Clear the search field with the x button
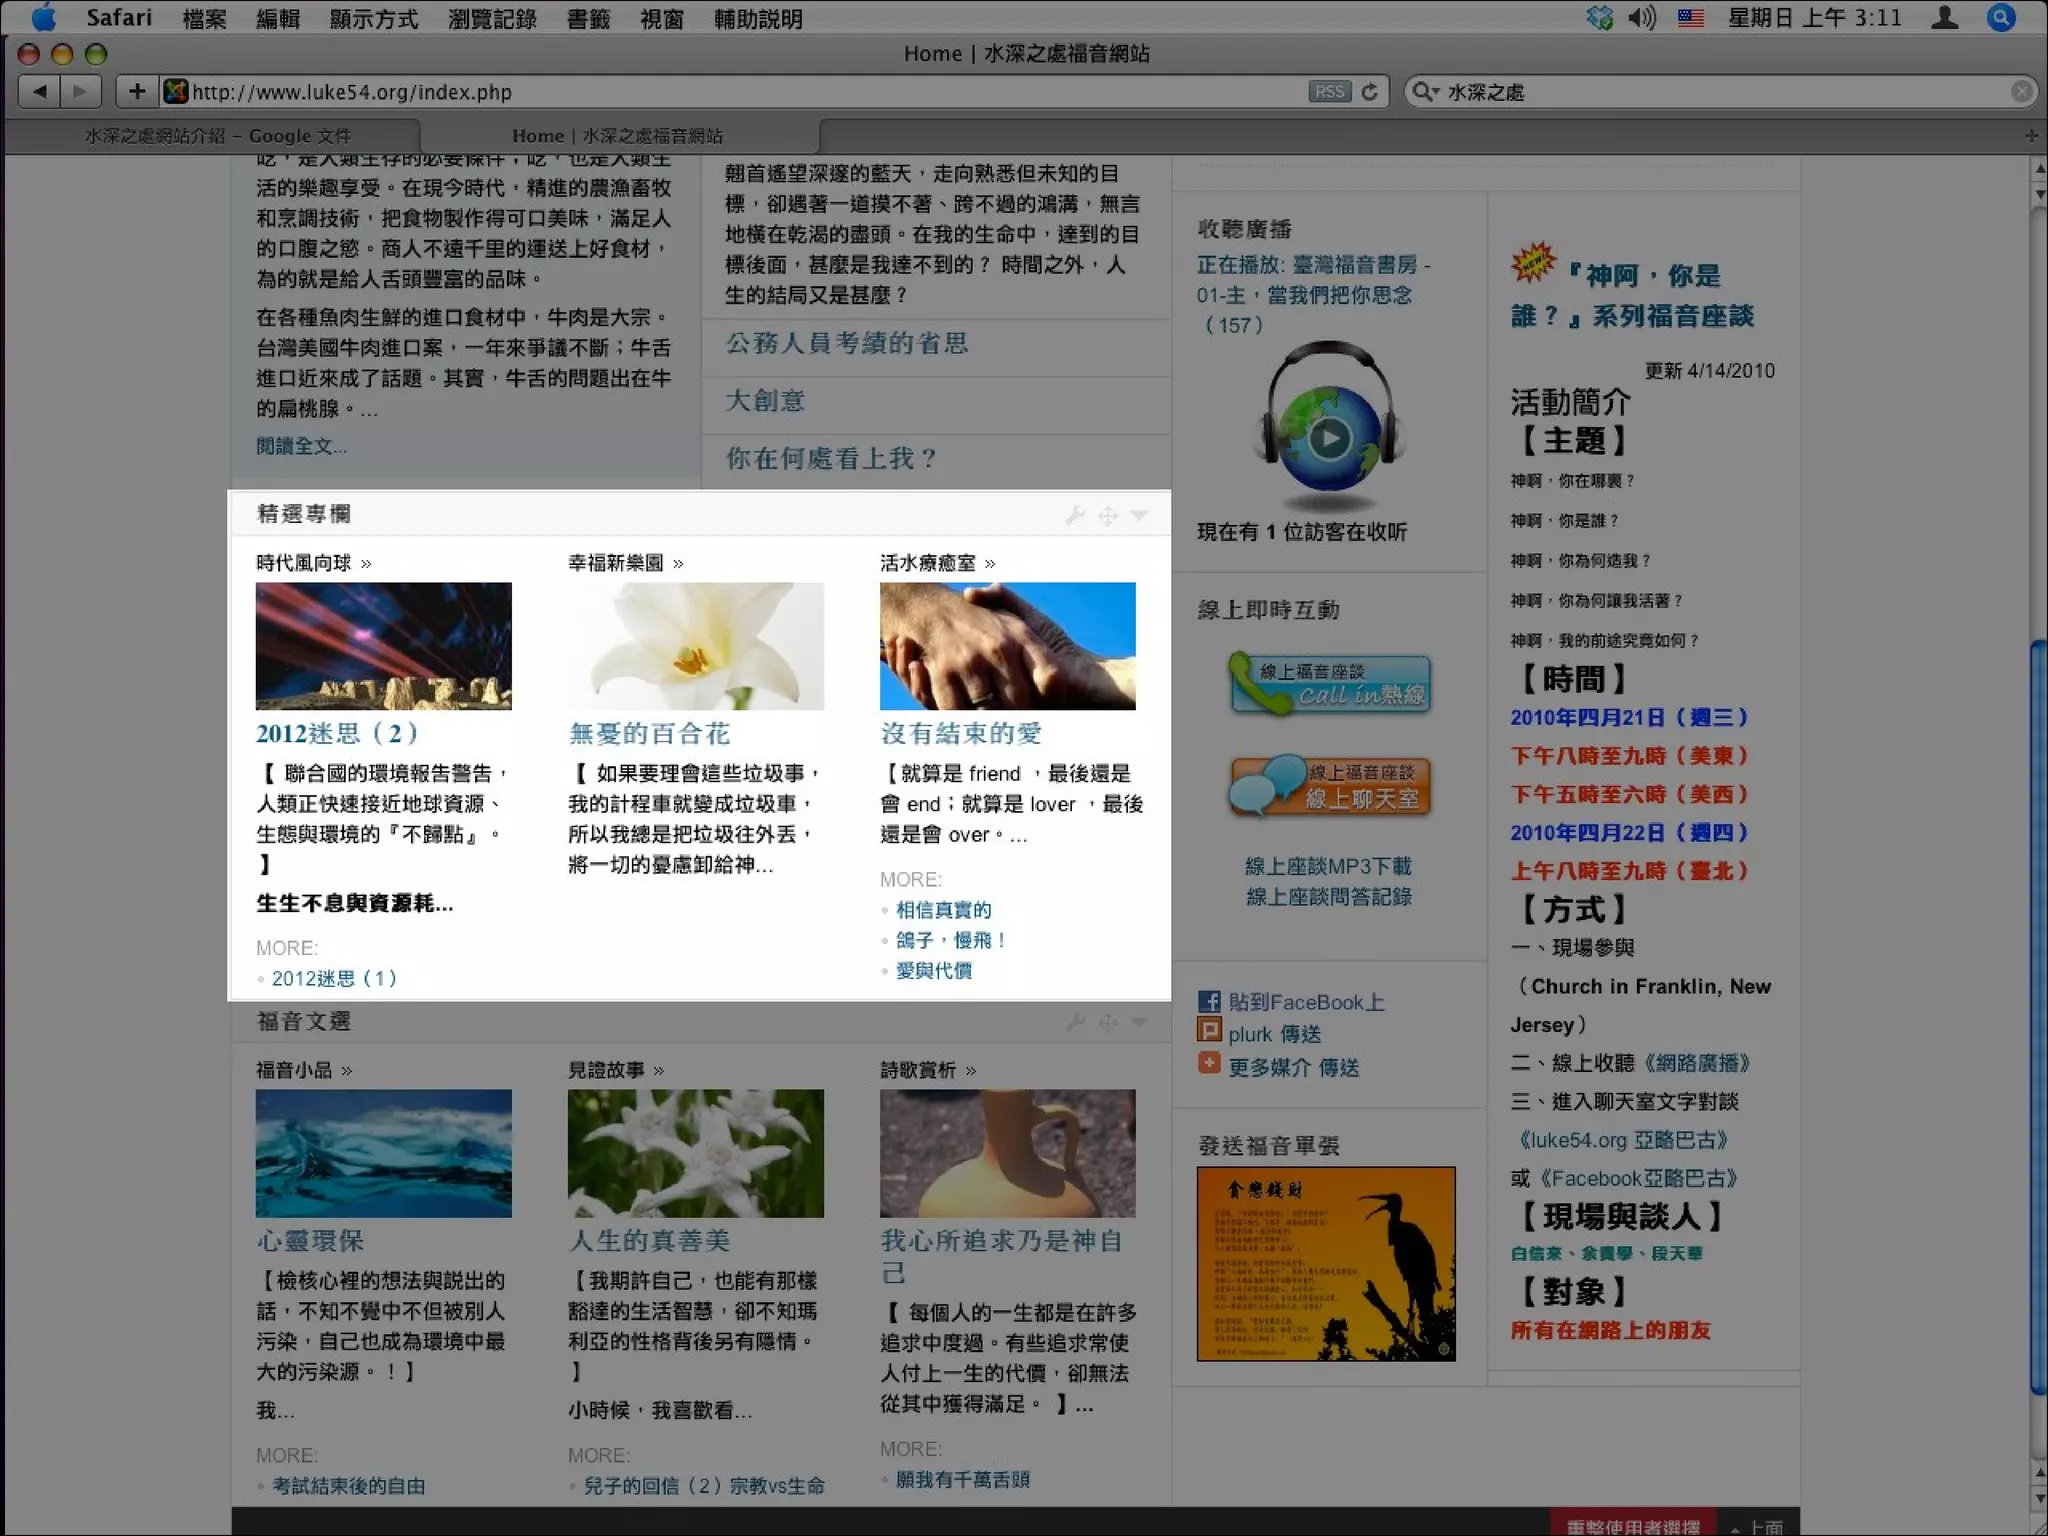This screenshot has height=1536, width=2048. 2021,92
